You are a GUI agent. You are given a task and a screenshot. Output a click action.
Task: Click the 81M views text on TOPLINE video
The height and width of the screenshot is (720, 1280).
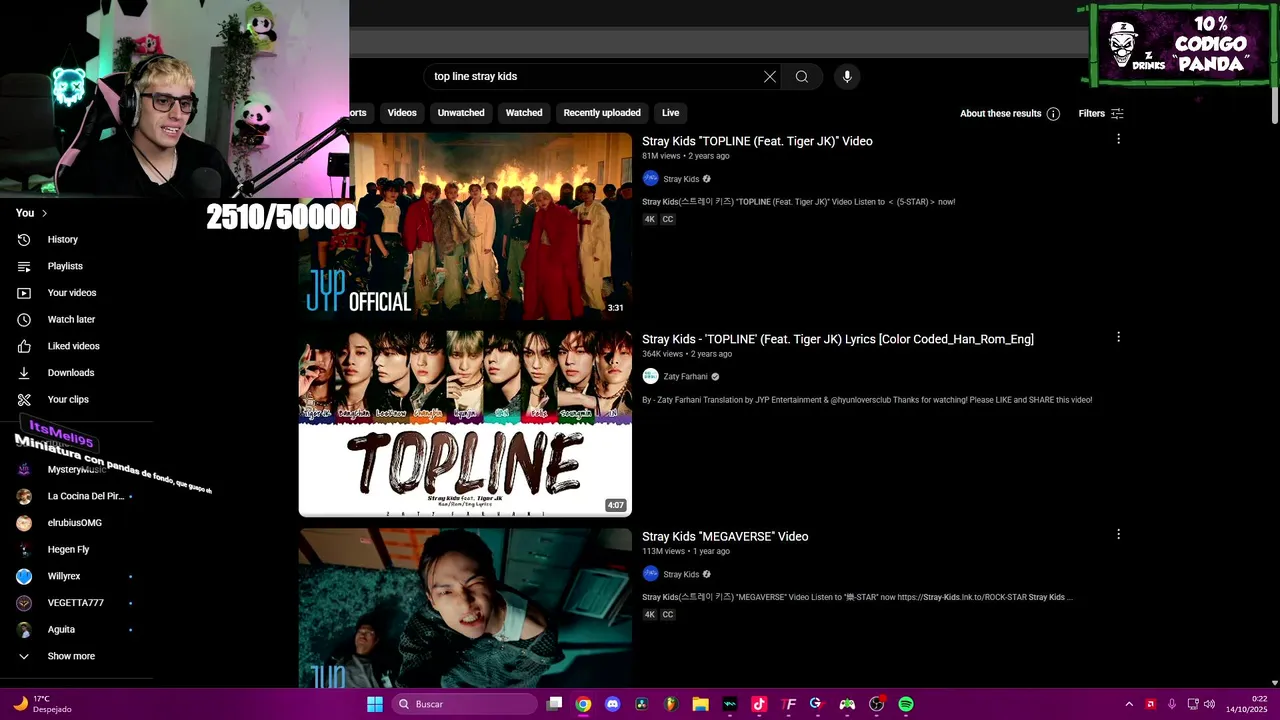(x=661, y=156)
